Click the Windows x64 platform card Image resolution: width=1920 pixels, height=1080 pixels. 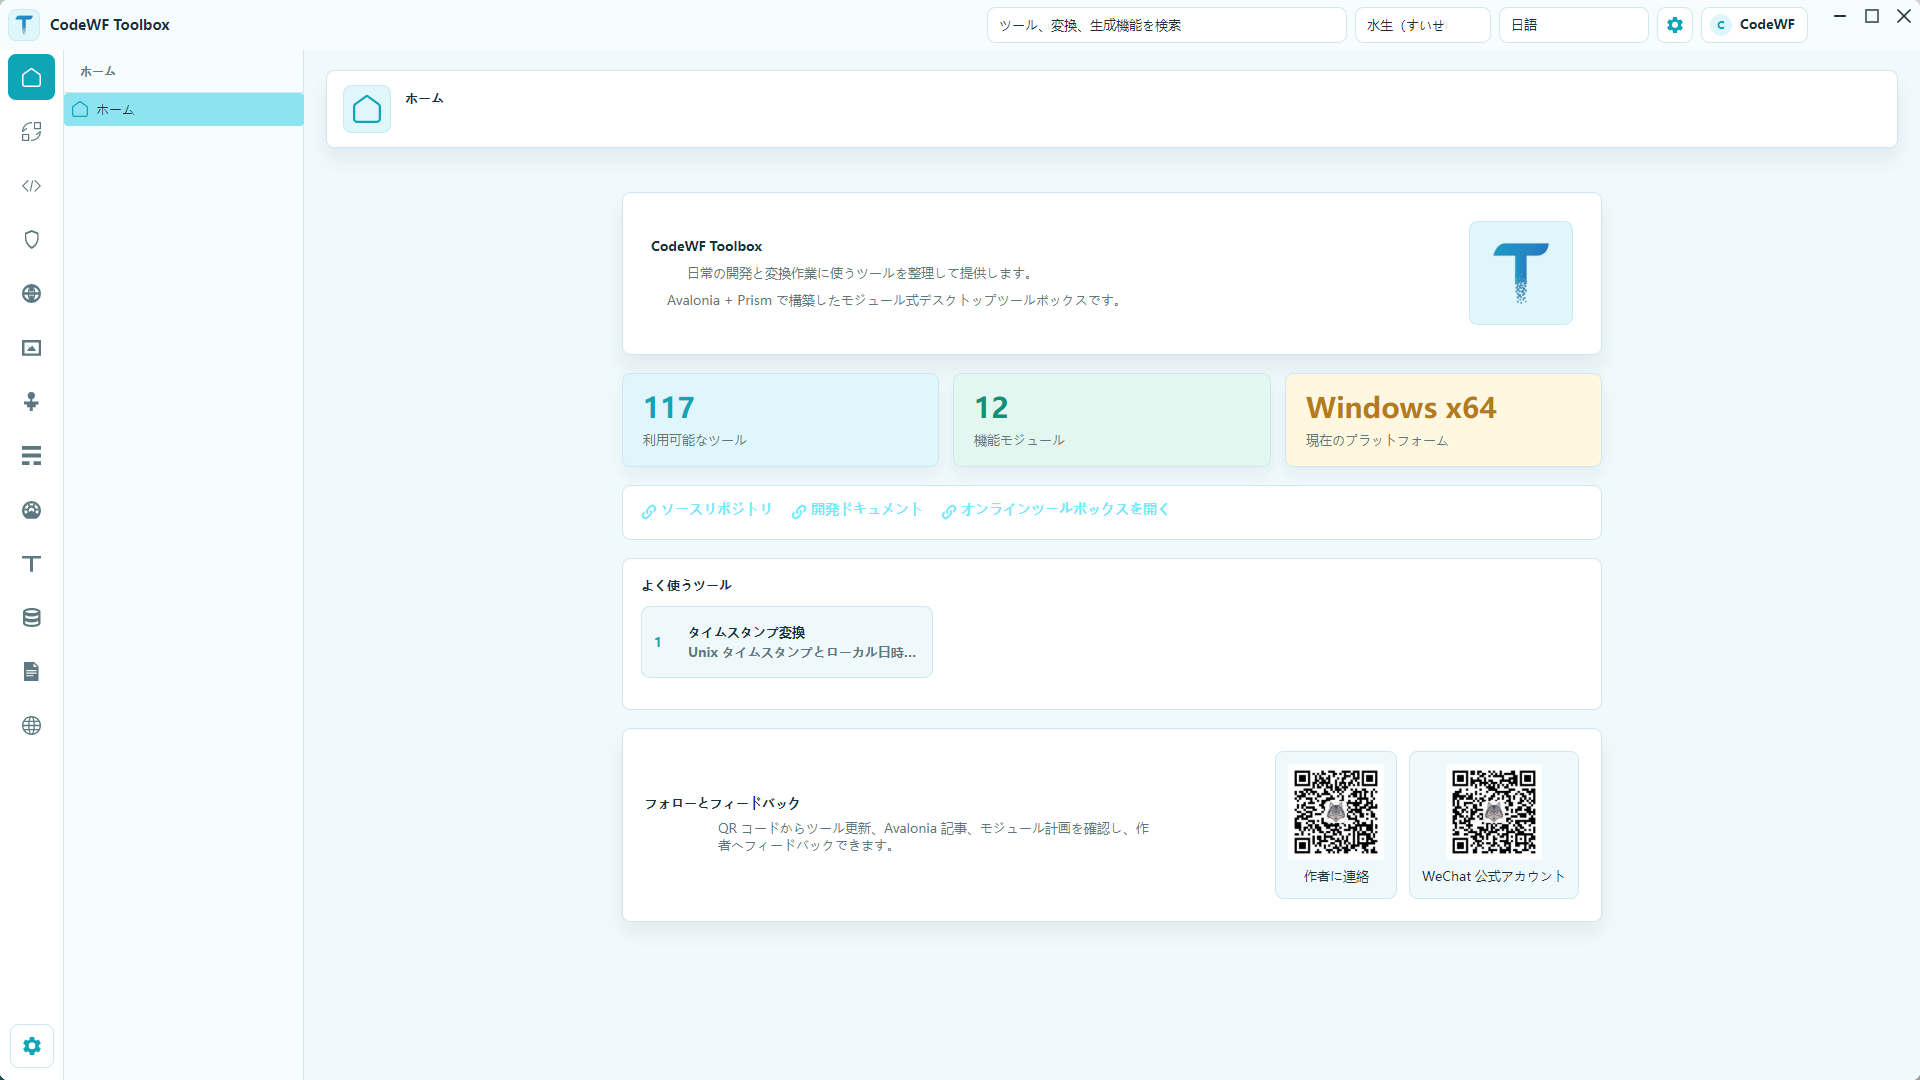click(1443, 420)
